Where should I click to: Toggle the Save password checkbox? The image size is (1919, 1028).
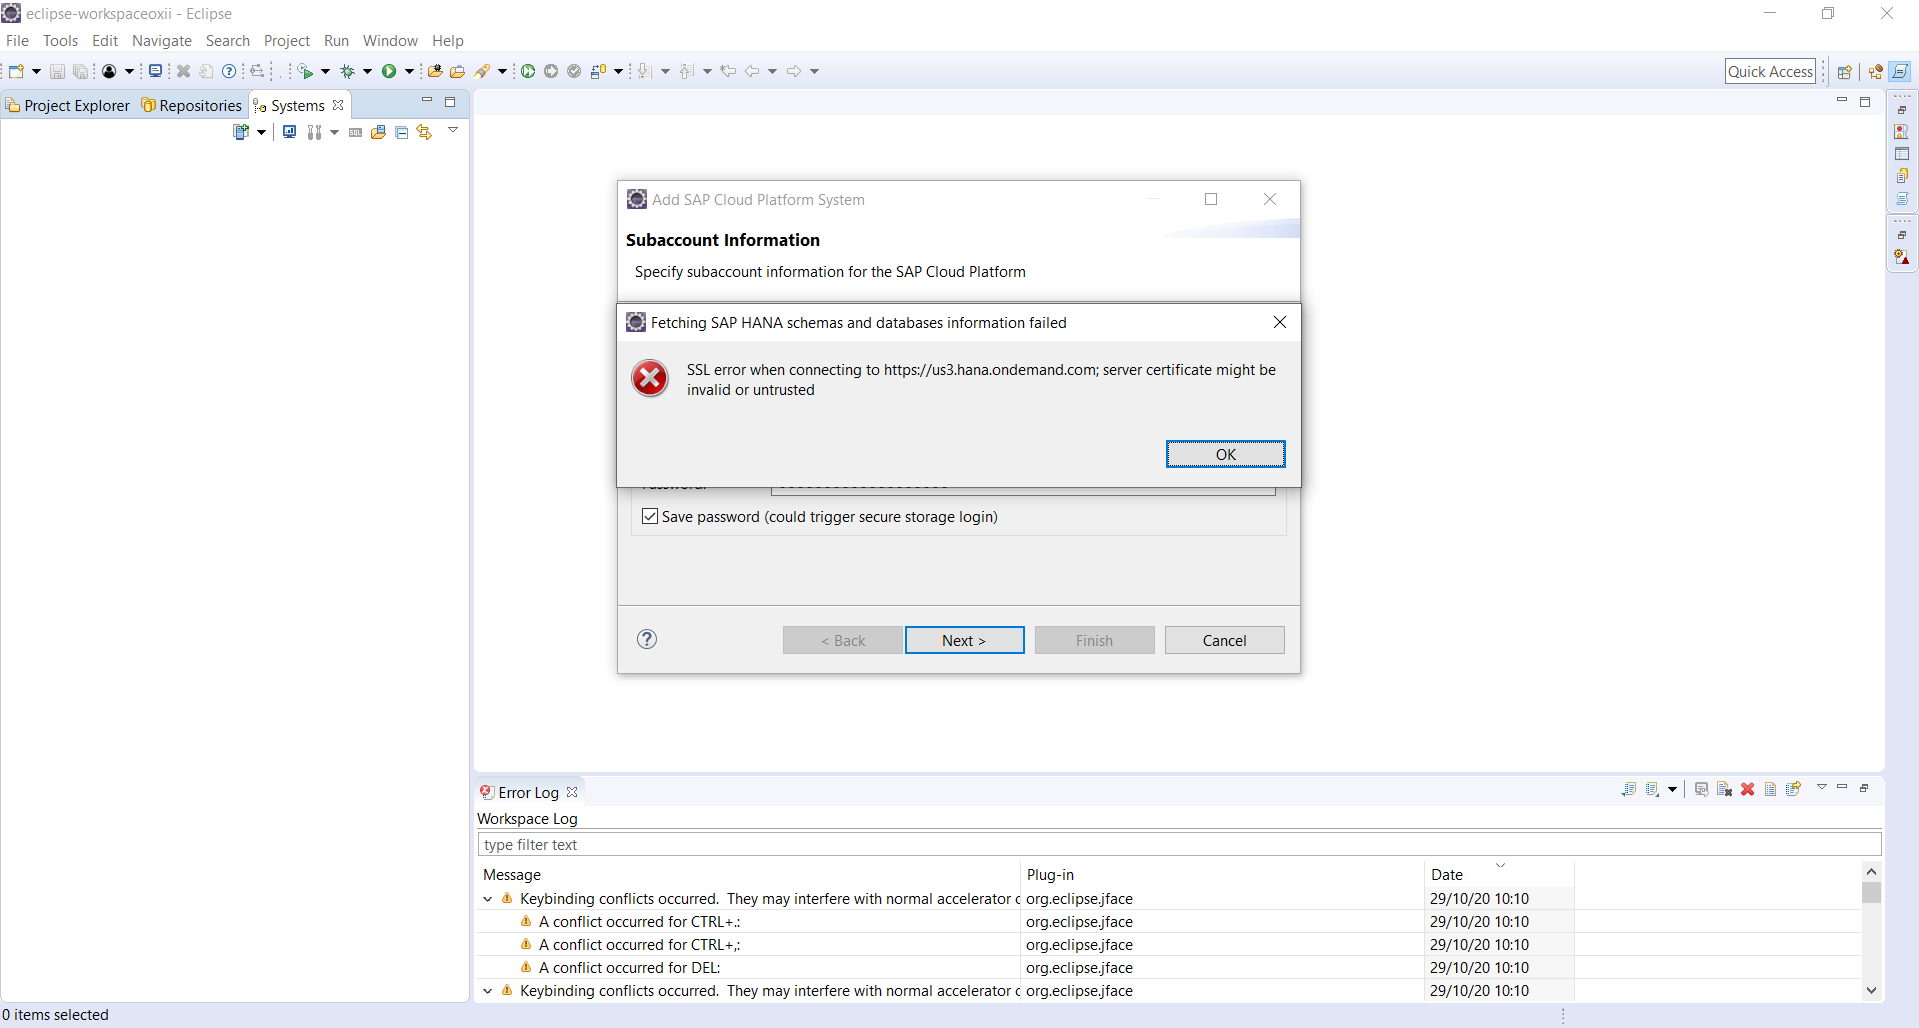point(650,516)
